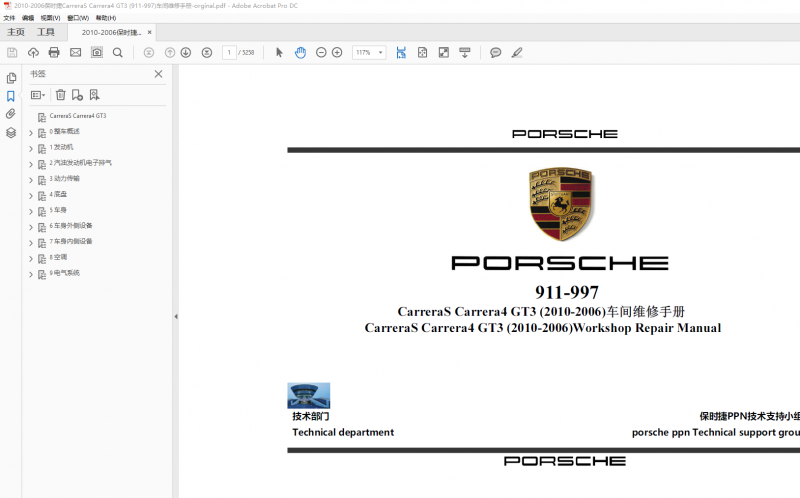800x498 pixels.
Task: Expand the 6 车身外侧设备 bookmark
Action: coord(31,228)
